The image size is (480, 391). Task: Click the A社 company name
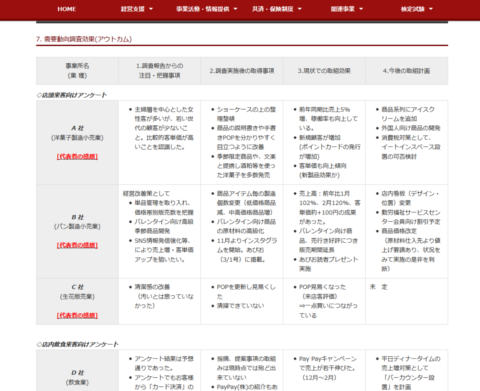point(77,128)
